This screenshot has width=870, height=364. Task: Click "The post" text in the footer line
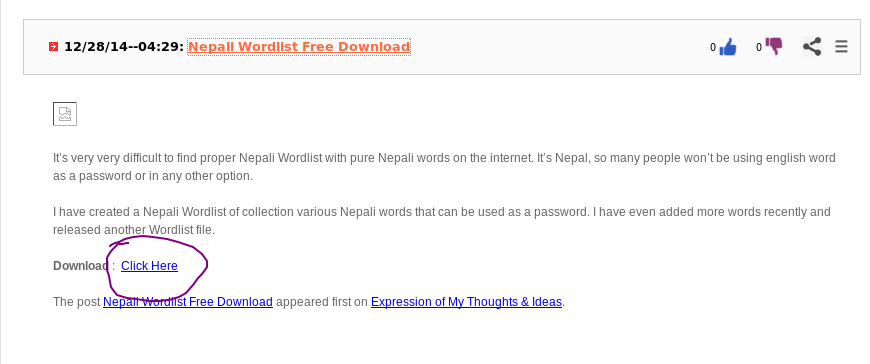coord(77,302)
